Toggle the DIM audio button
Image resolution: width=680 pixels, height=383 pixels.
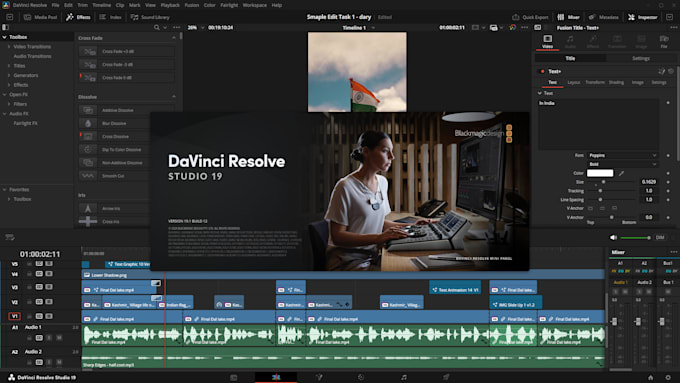[660, 237]
